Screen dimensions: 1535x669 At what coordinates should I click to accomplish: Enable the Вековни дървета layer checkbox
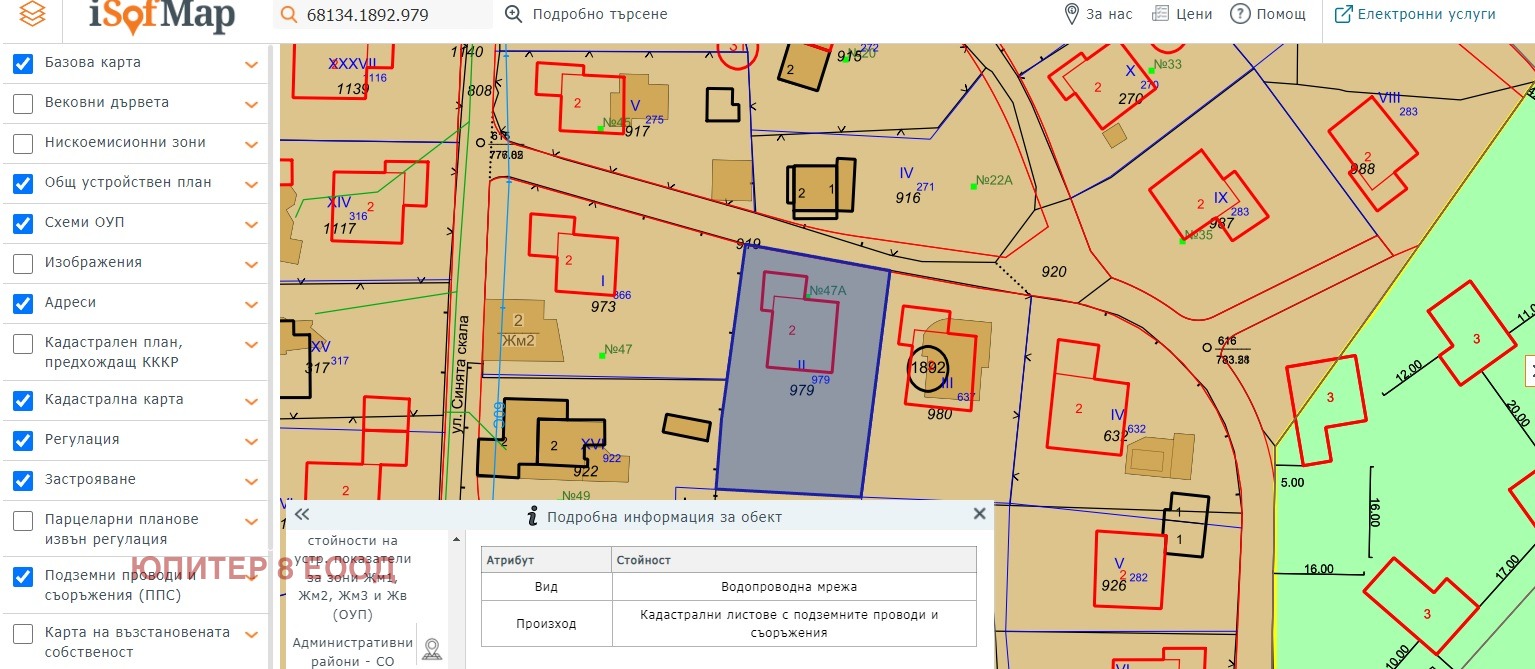coord(23,103)
